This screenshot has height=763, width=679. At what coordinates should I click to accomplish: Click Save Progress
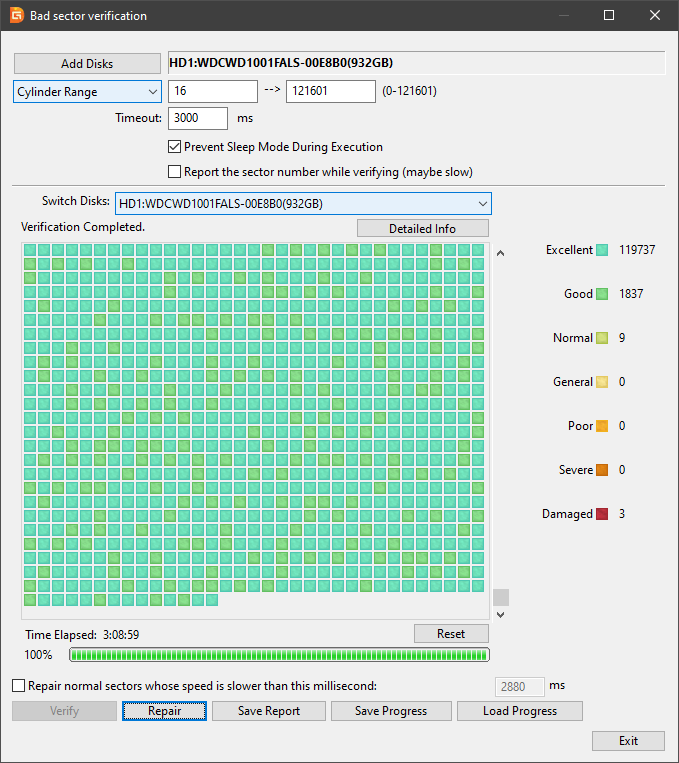tap(391, 711)
